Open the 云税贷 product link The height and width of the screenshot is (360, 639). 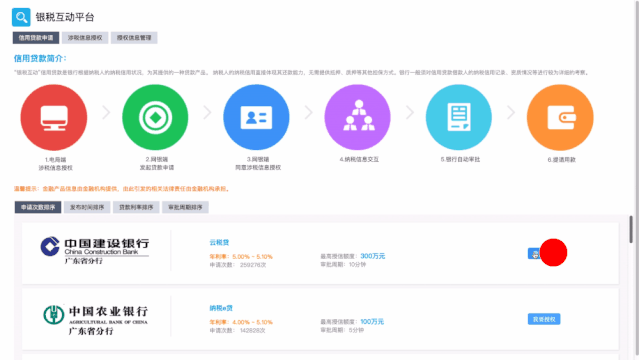click(219, 243)
